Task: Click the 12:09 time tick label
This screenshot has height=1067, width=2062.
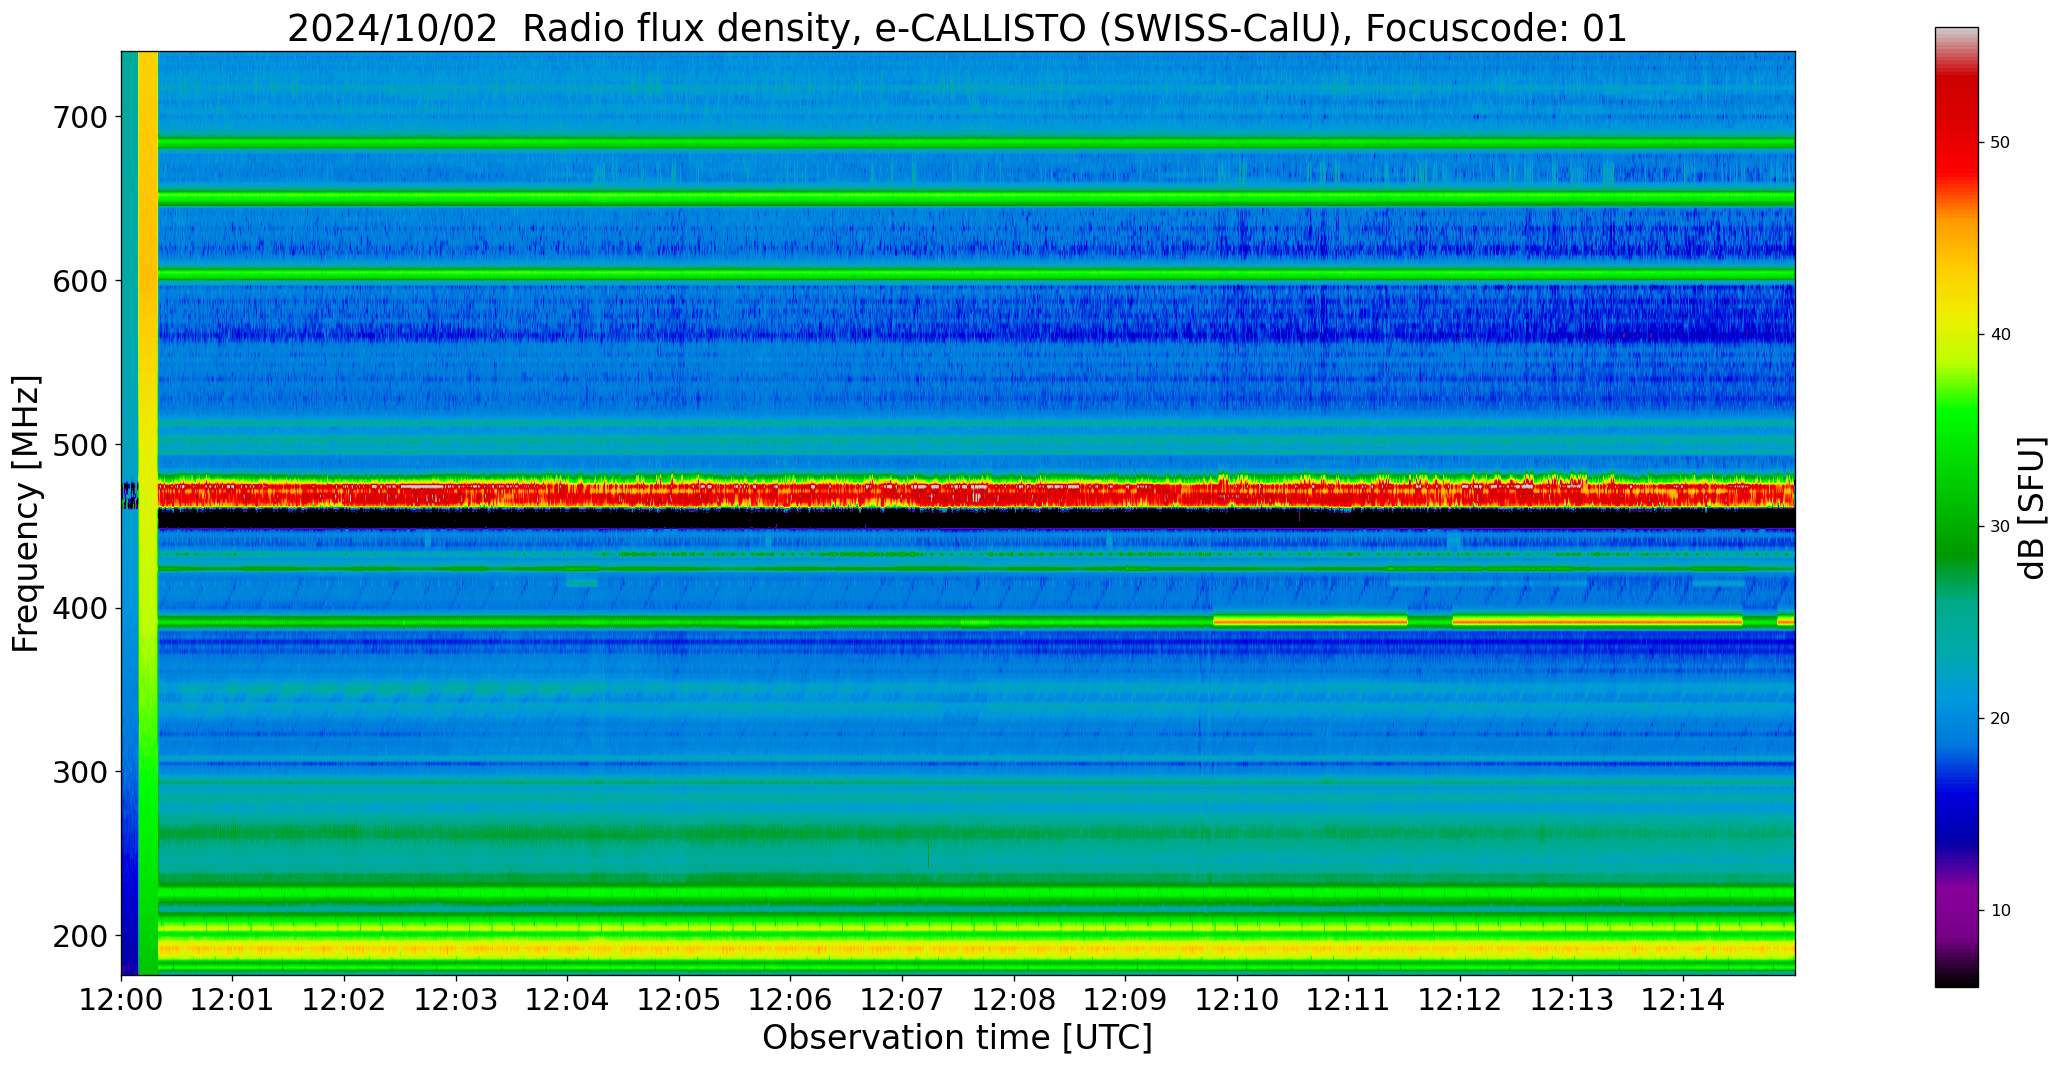Action: coord(1126,1000)
